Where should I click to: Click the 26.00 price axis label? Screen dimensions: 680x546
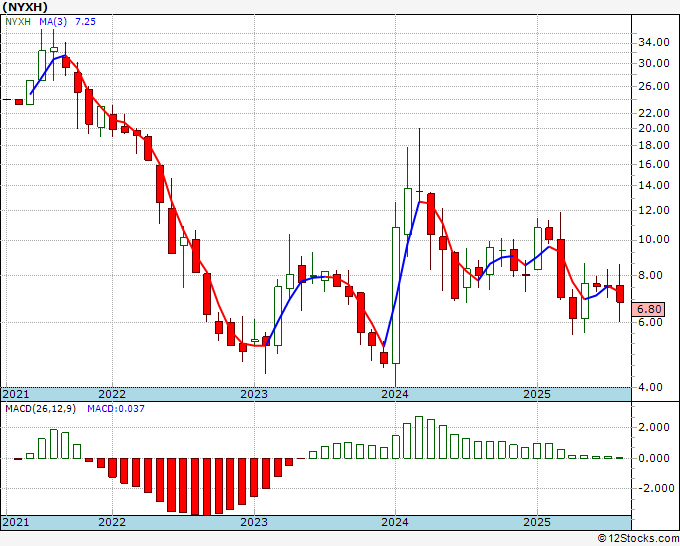(x=654, y=86)
